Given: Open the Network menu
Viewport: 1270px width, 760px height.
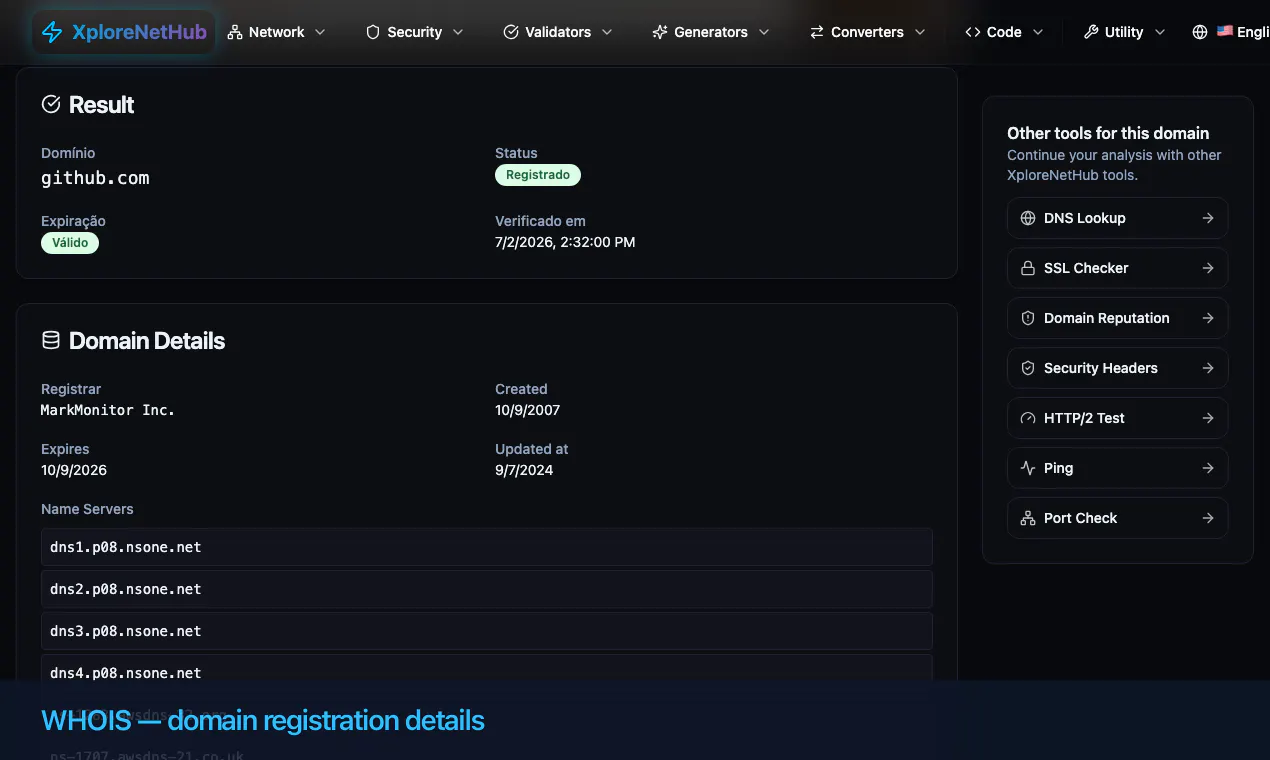Looking at the screenshot, I should tap(277, 32).
